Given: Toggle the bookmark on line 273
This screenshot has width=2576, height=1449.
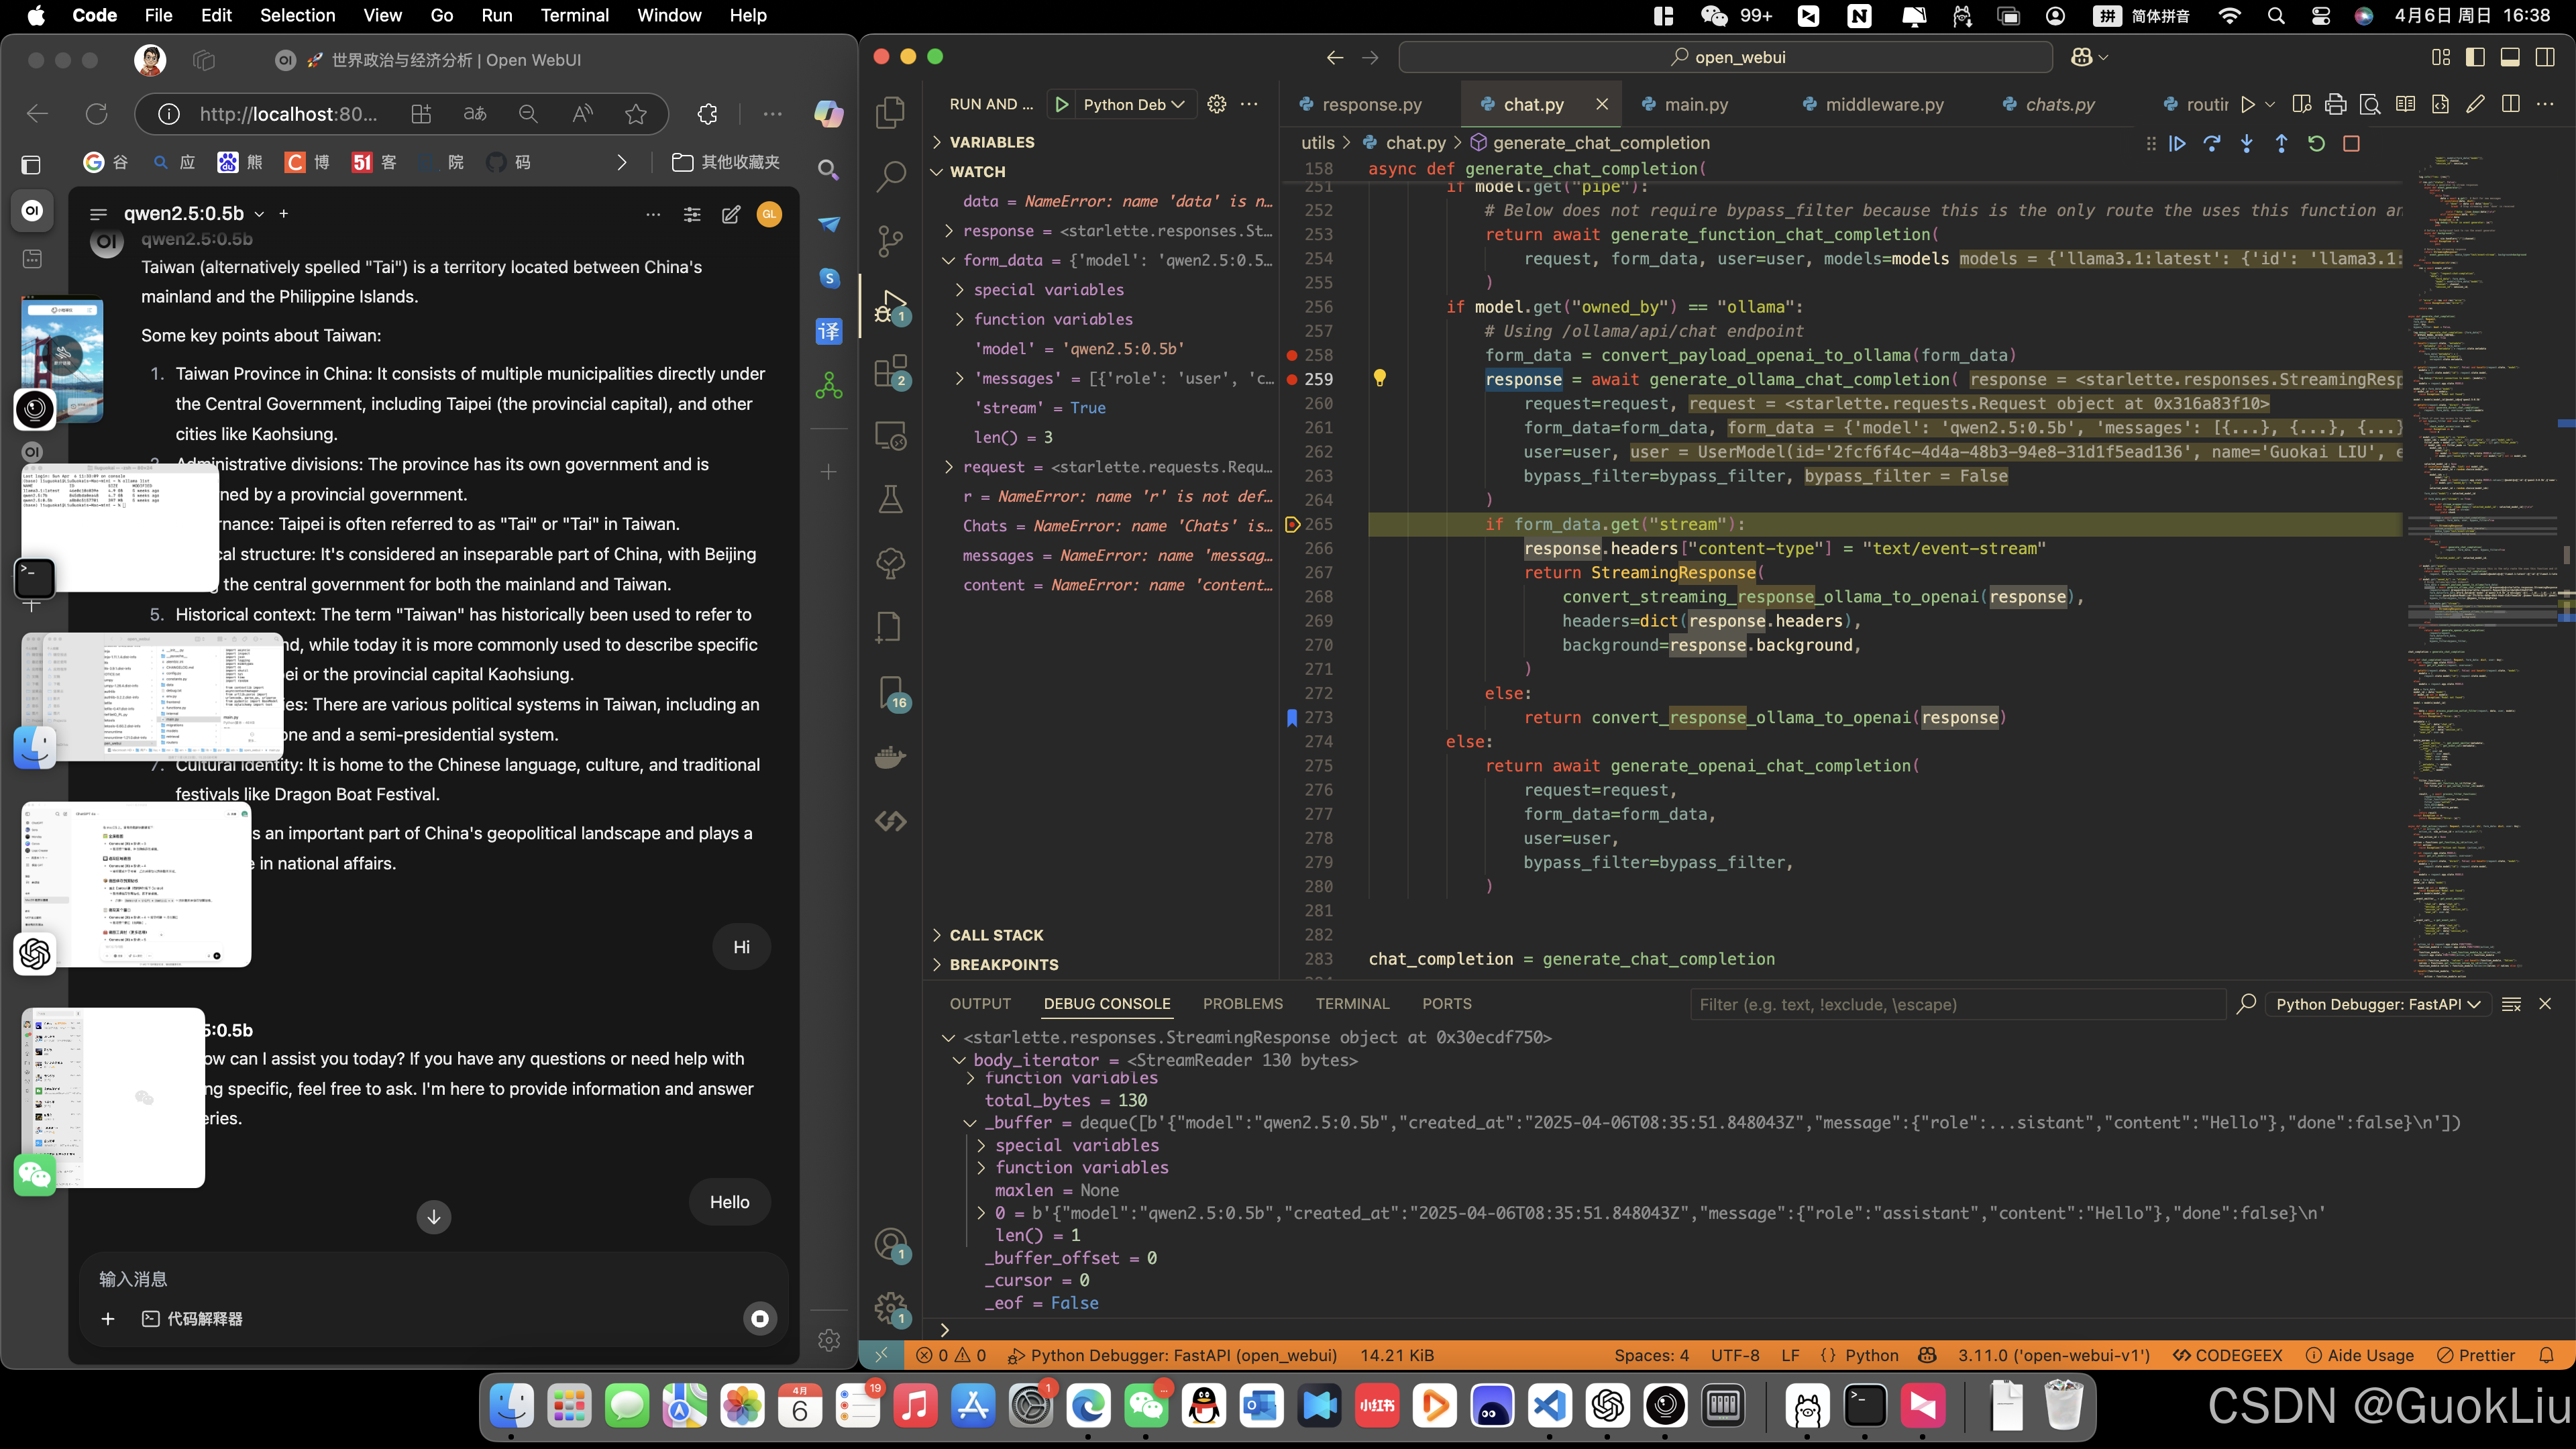Looking at the screenshot, I should (x=1292, y=717).
